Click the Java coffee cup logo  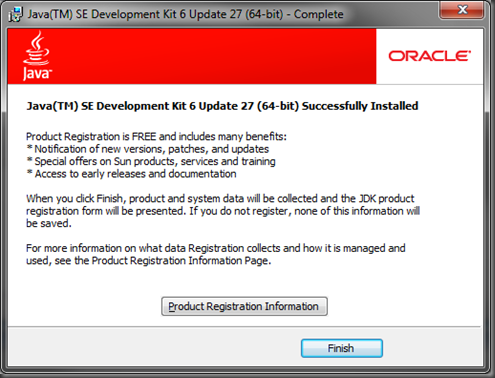[x=37, y=56]
